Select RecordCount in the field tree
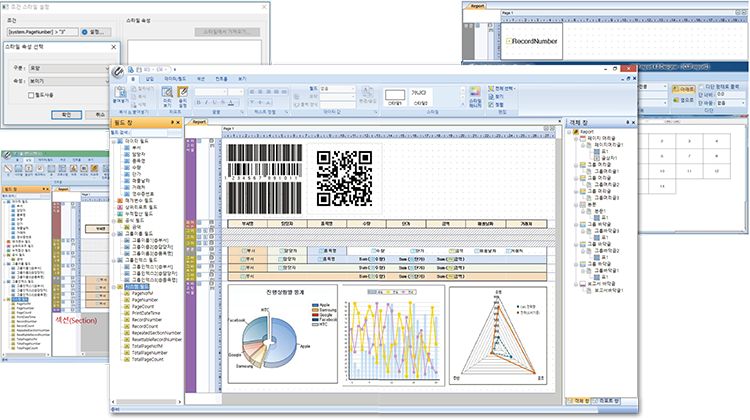The image size is (750, 420). pyautogui.click(x=145, y=326)
